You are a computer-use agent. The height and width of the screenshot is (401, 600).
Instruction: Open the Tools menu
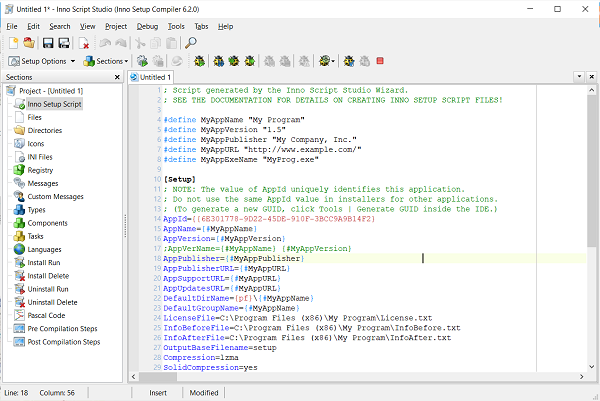coord(176,26)
